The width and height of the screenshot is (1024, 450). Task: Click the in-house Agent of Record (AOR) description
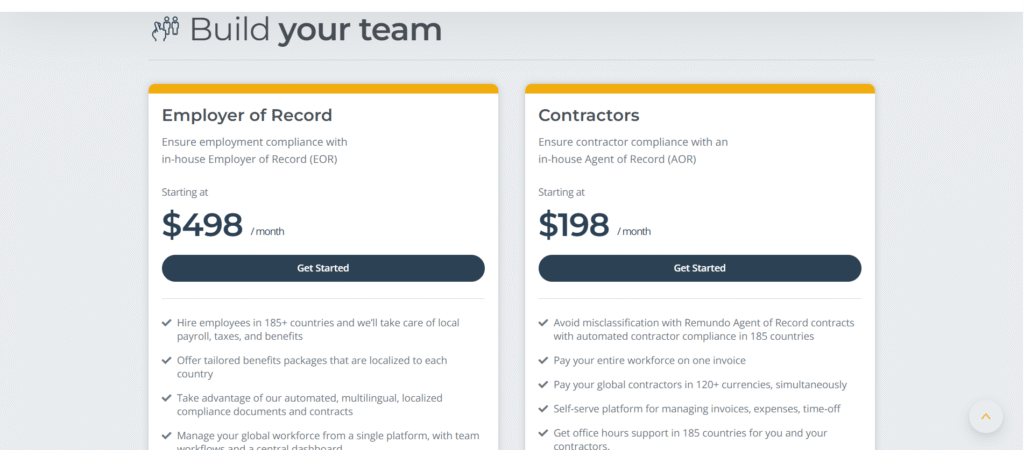[x=617, y=159]
